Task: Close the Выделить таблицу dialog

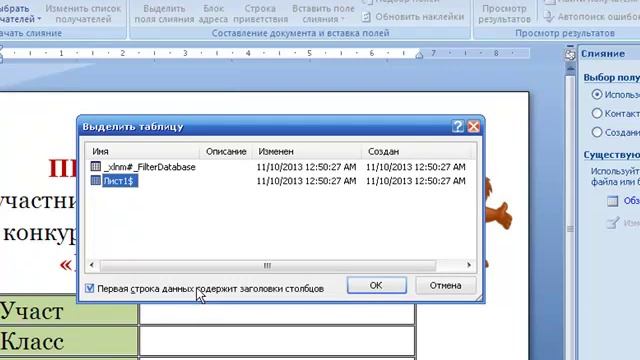Action: (473, 127)
